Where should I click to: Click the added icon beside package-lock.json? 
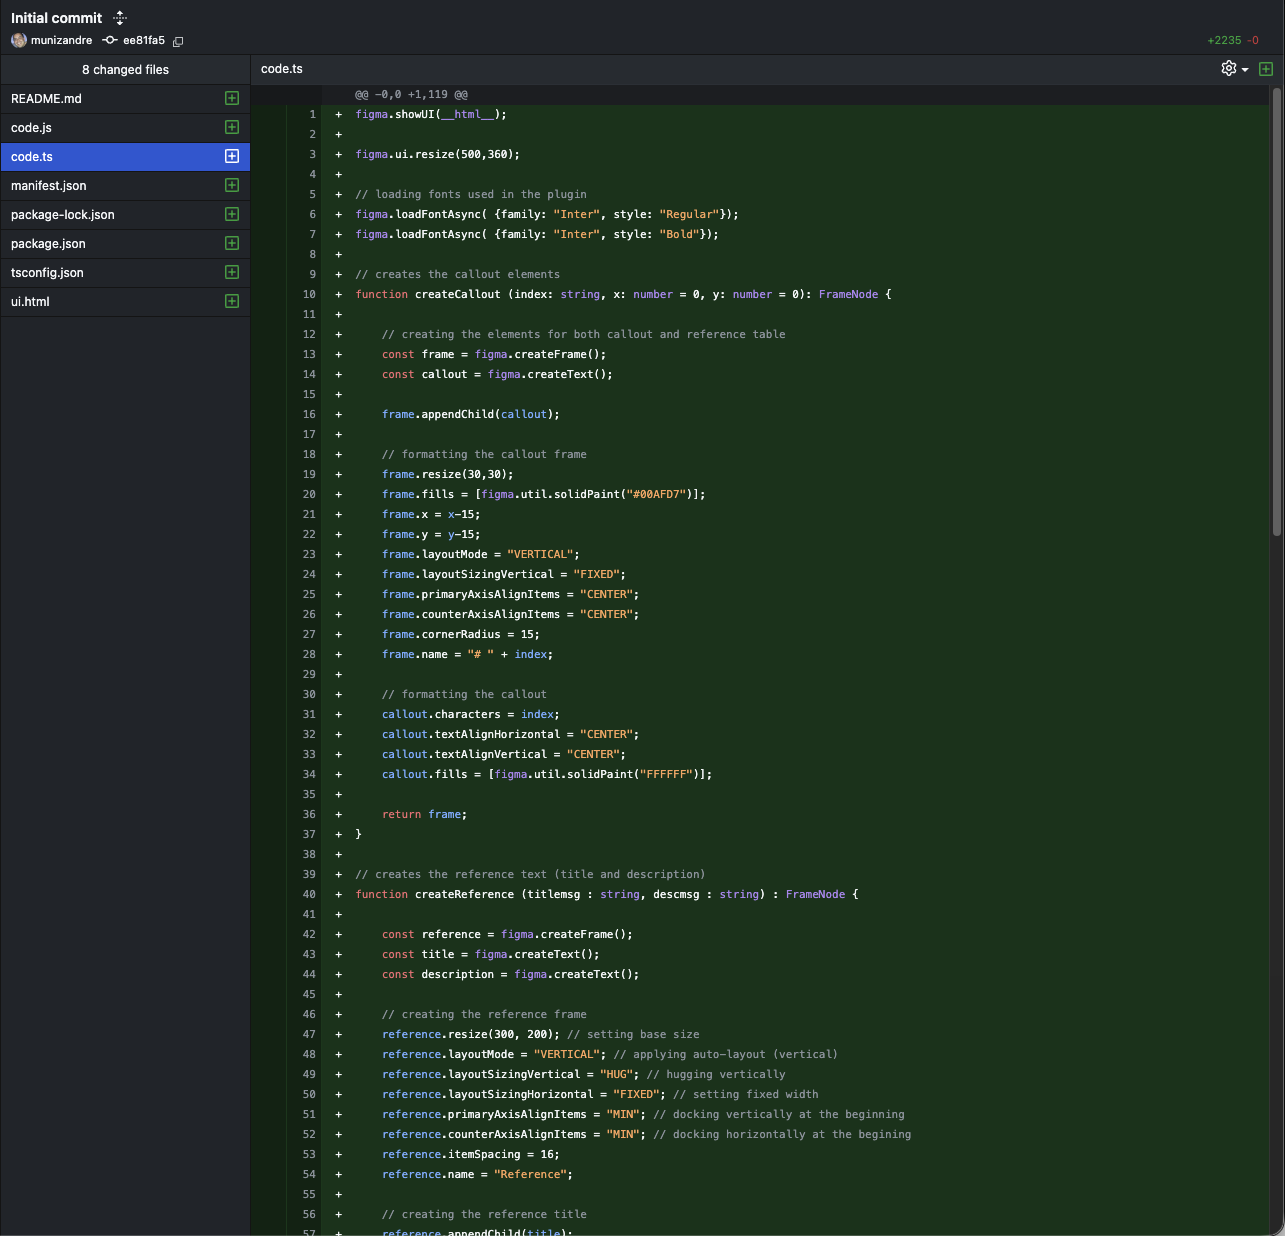tap(232, 214)
